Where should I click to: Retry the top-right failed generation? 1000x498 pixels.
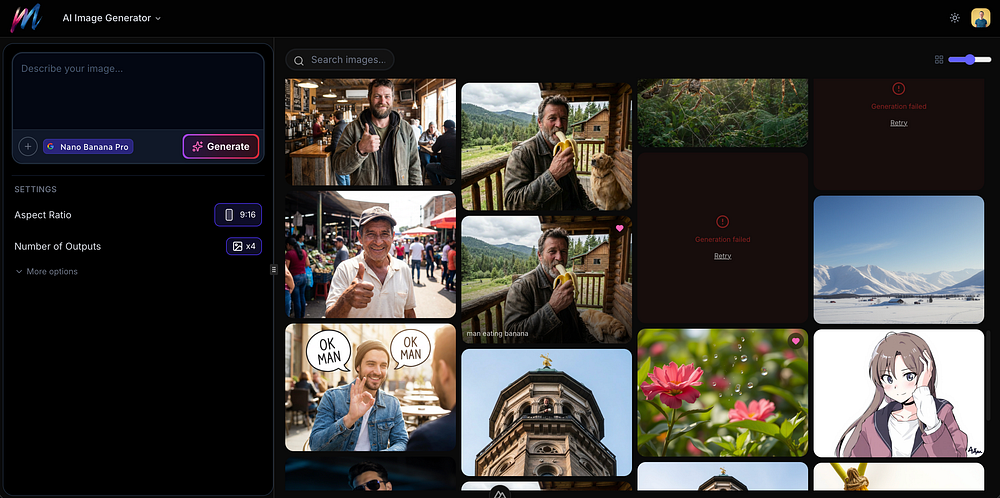(x=899, y=122)
